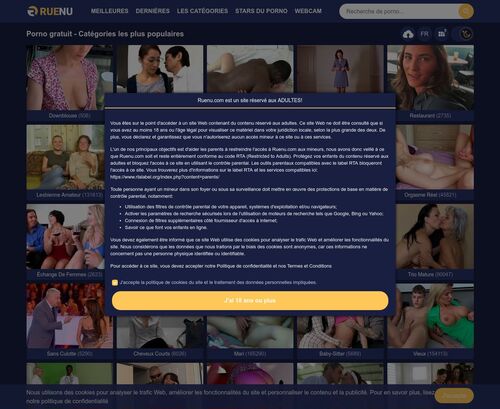Tick the cookie policy acceptance checkbox

[115, 283]
